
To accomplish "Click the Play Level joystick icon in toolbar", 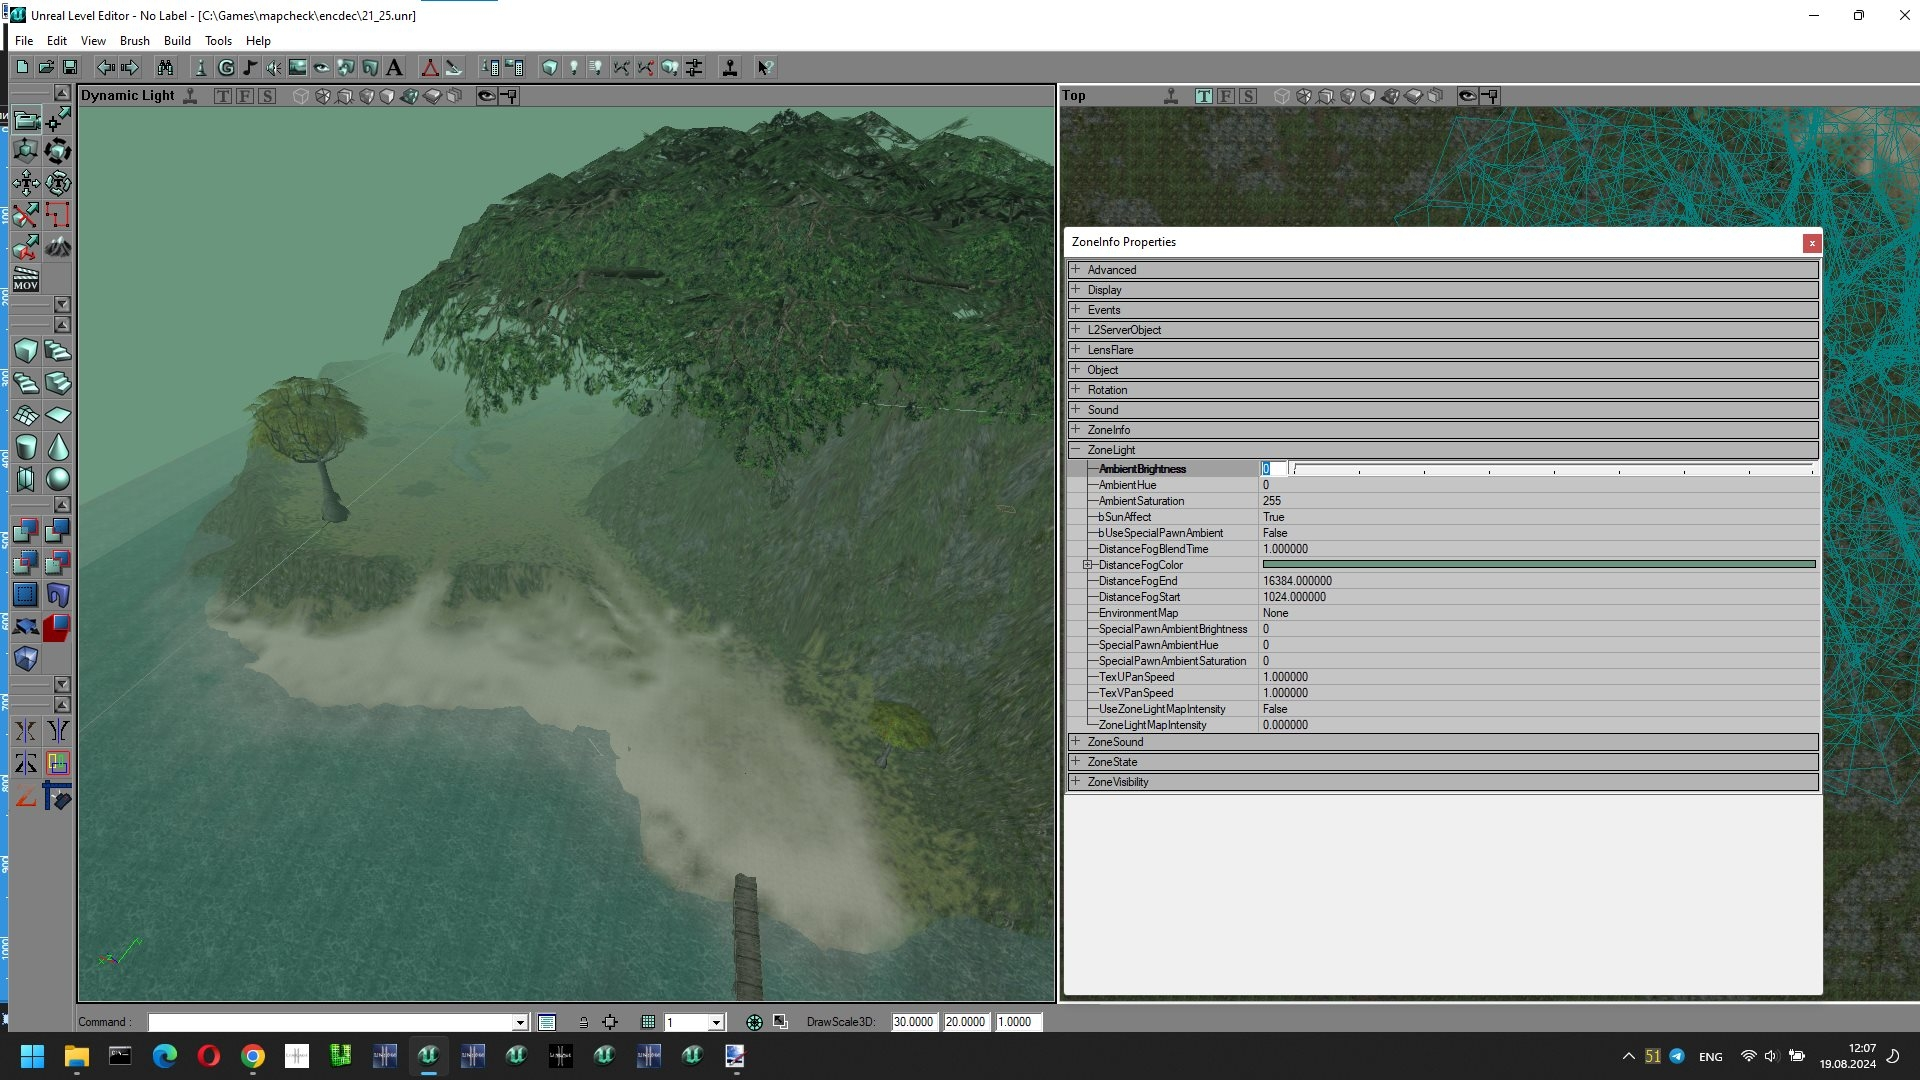I will click(730, 67).
